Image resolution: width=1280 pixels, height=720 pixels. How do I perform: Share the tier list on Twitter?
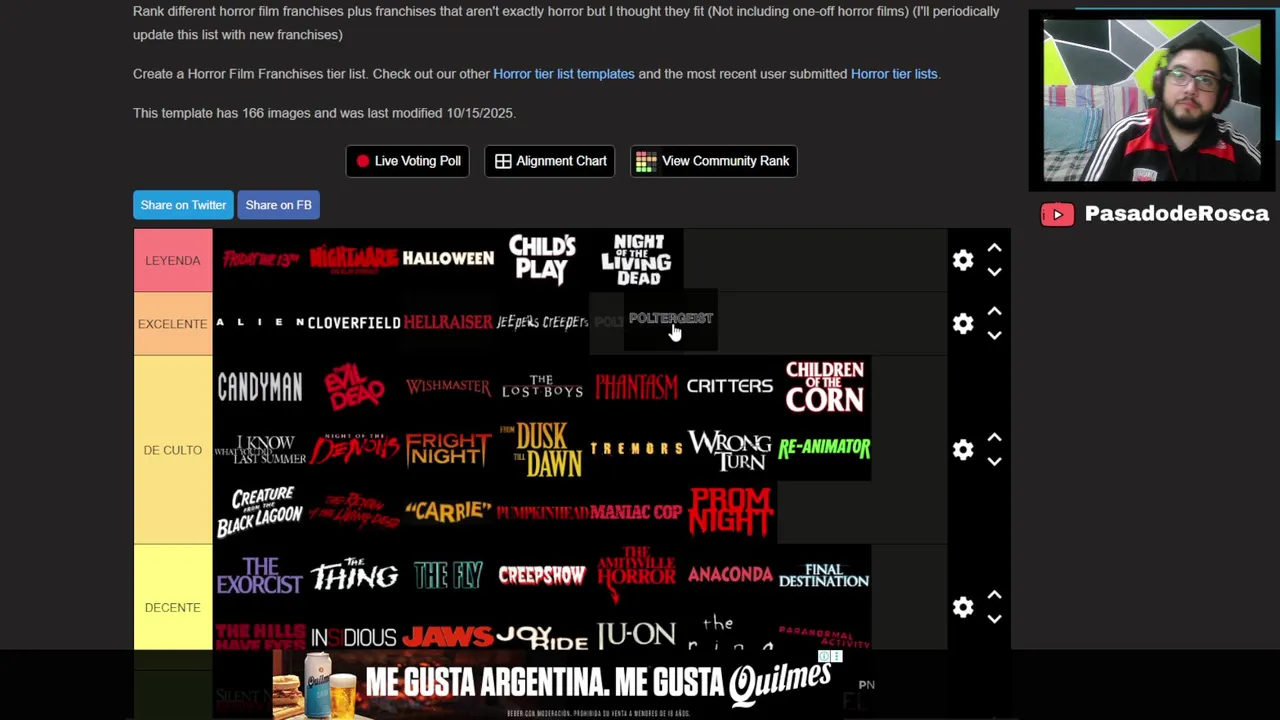point(183,205)
